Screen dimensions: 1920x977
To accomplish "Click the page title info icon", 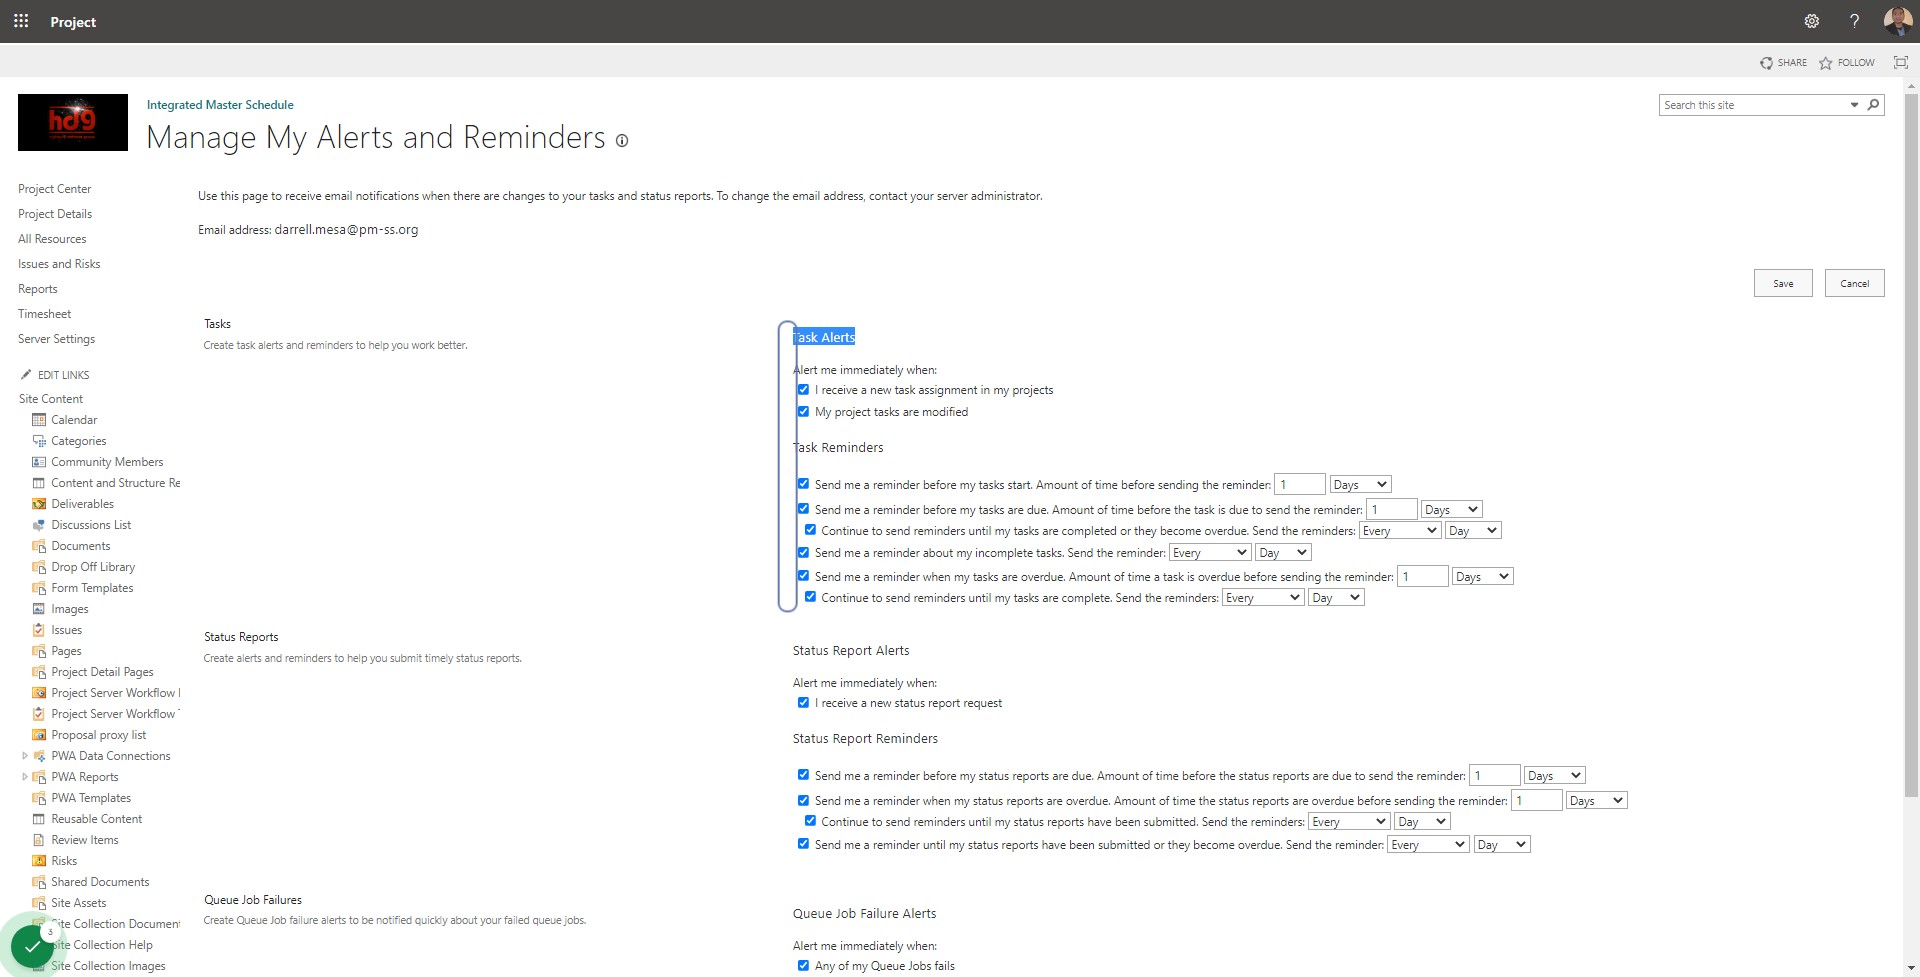I will click(x=621, y=141).
